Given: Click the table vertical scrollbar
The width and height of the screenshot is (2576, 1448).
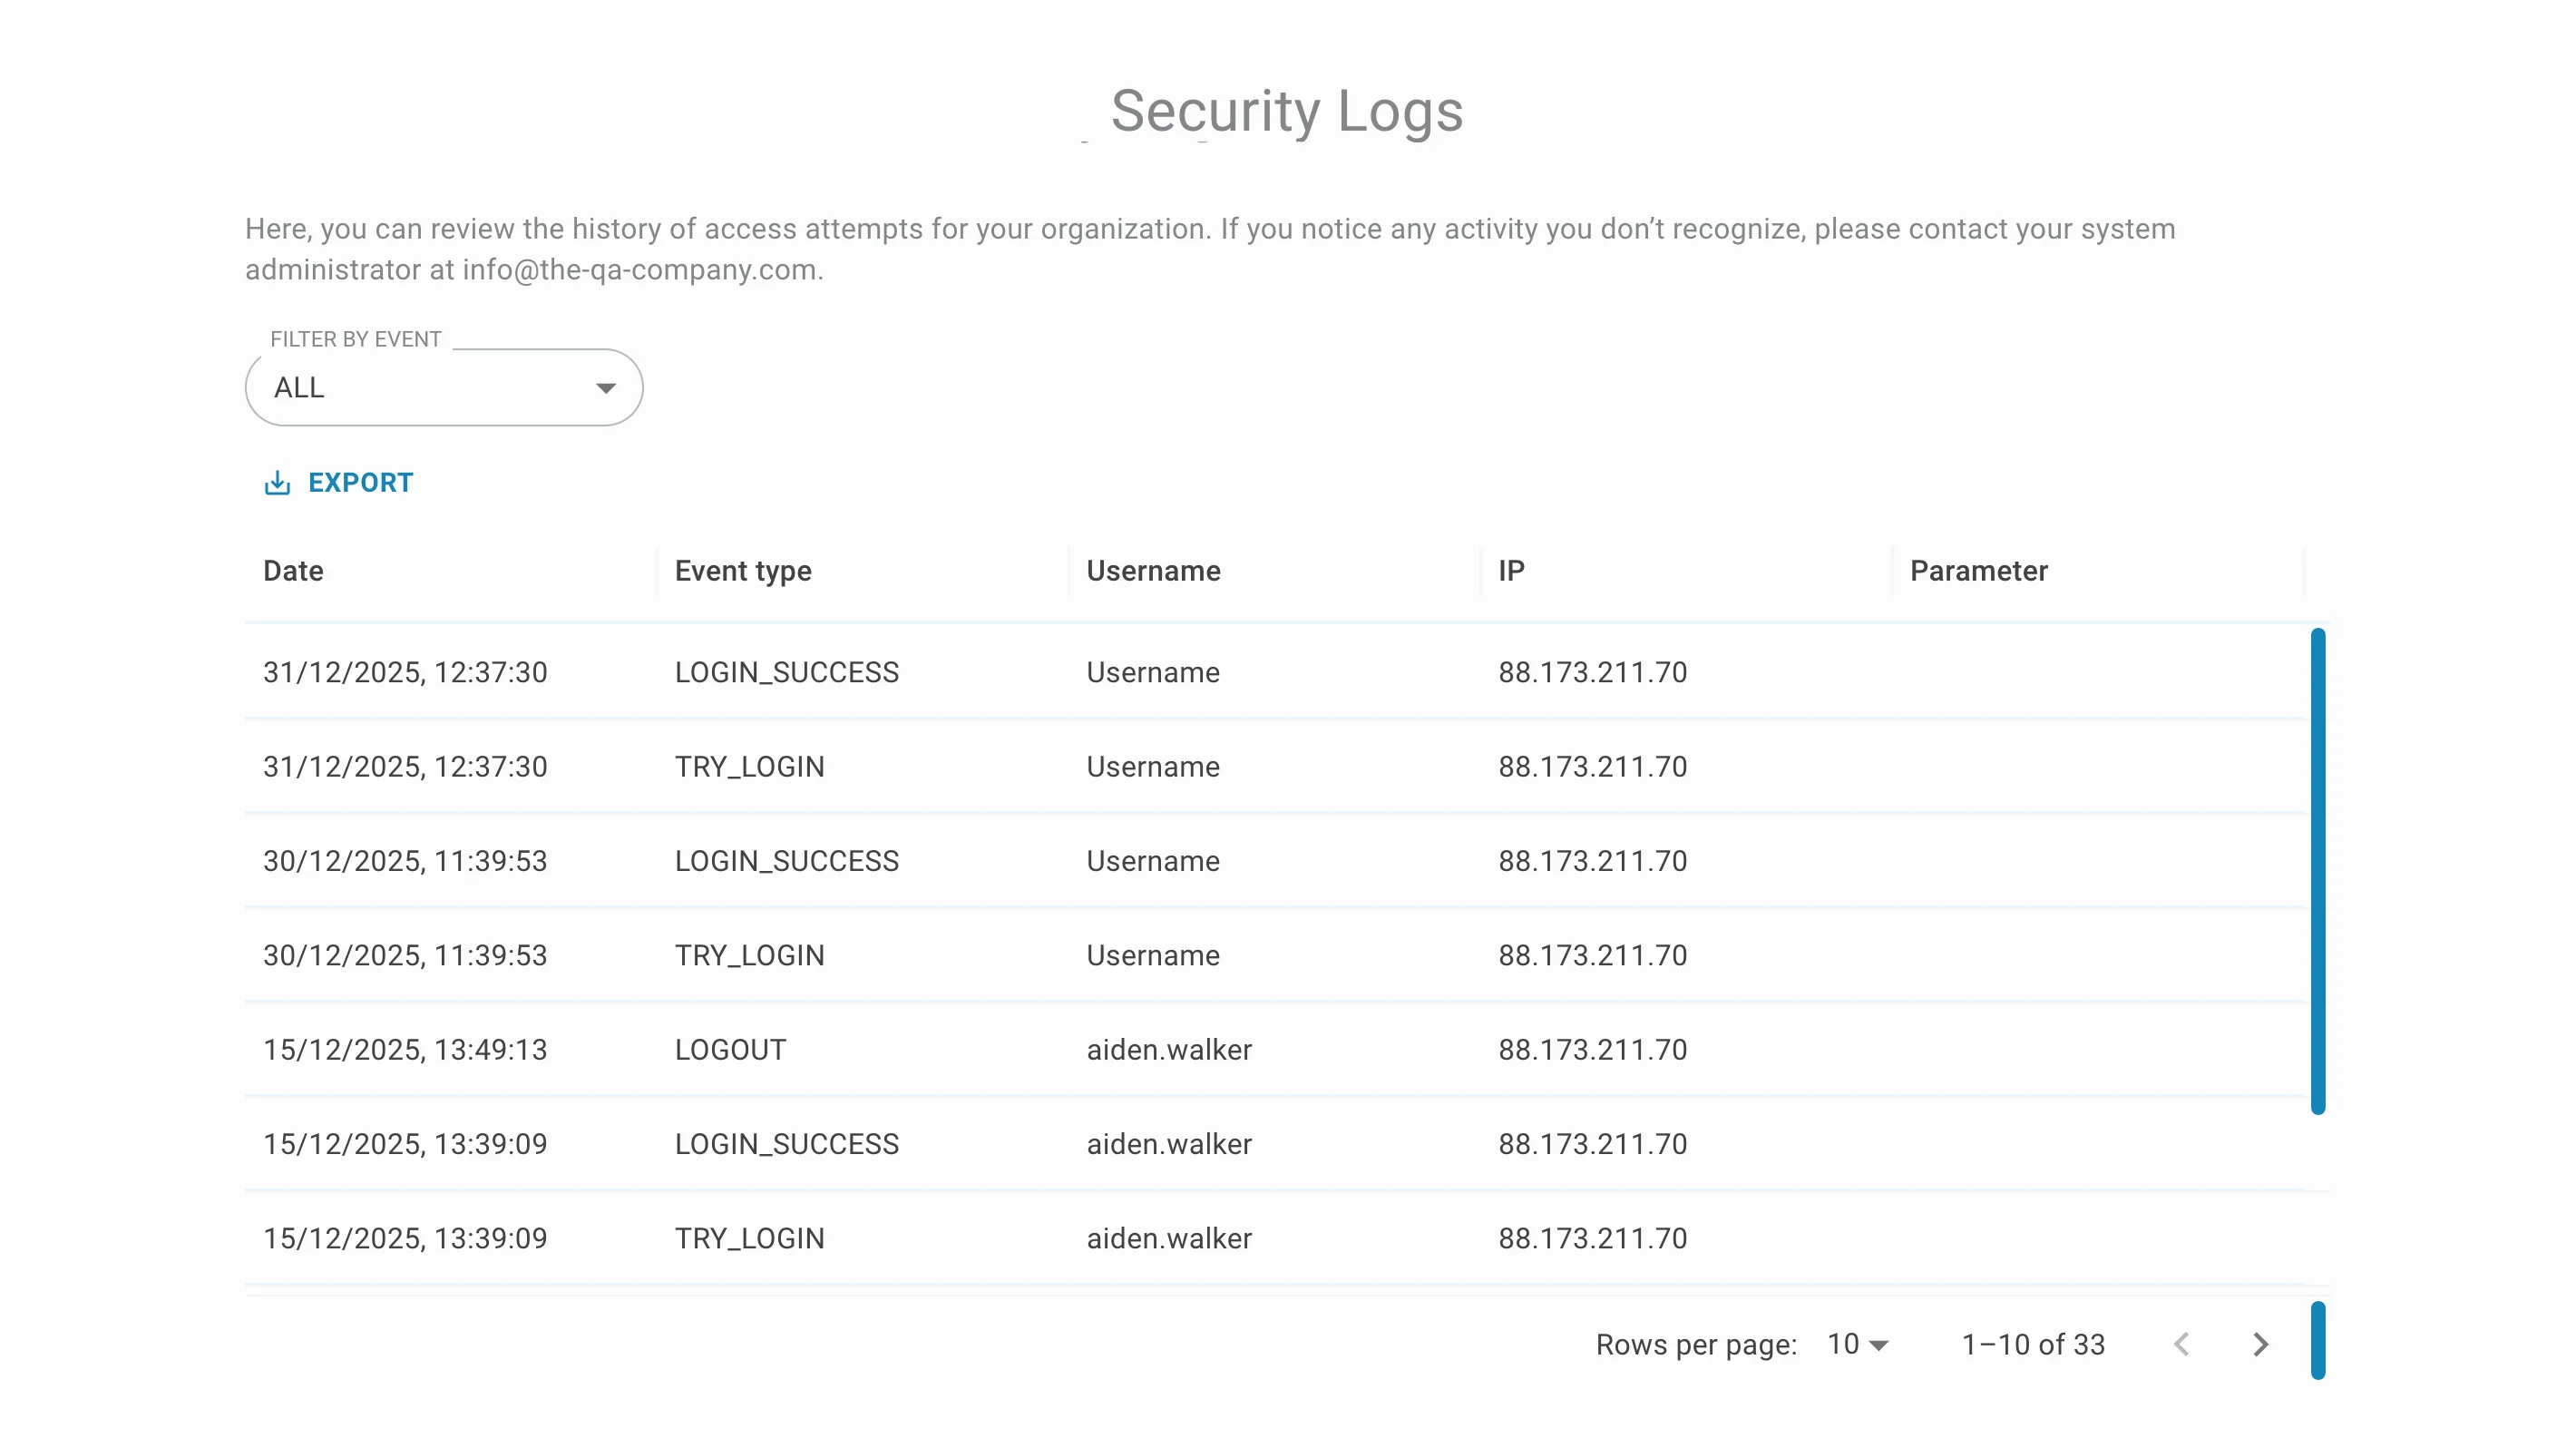Looking at the screenshot, I should 2317,871.
